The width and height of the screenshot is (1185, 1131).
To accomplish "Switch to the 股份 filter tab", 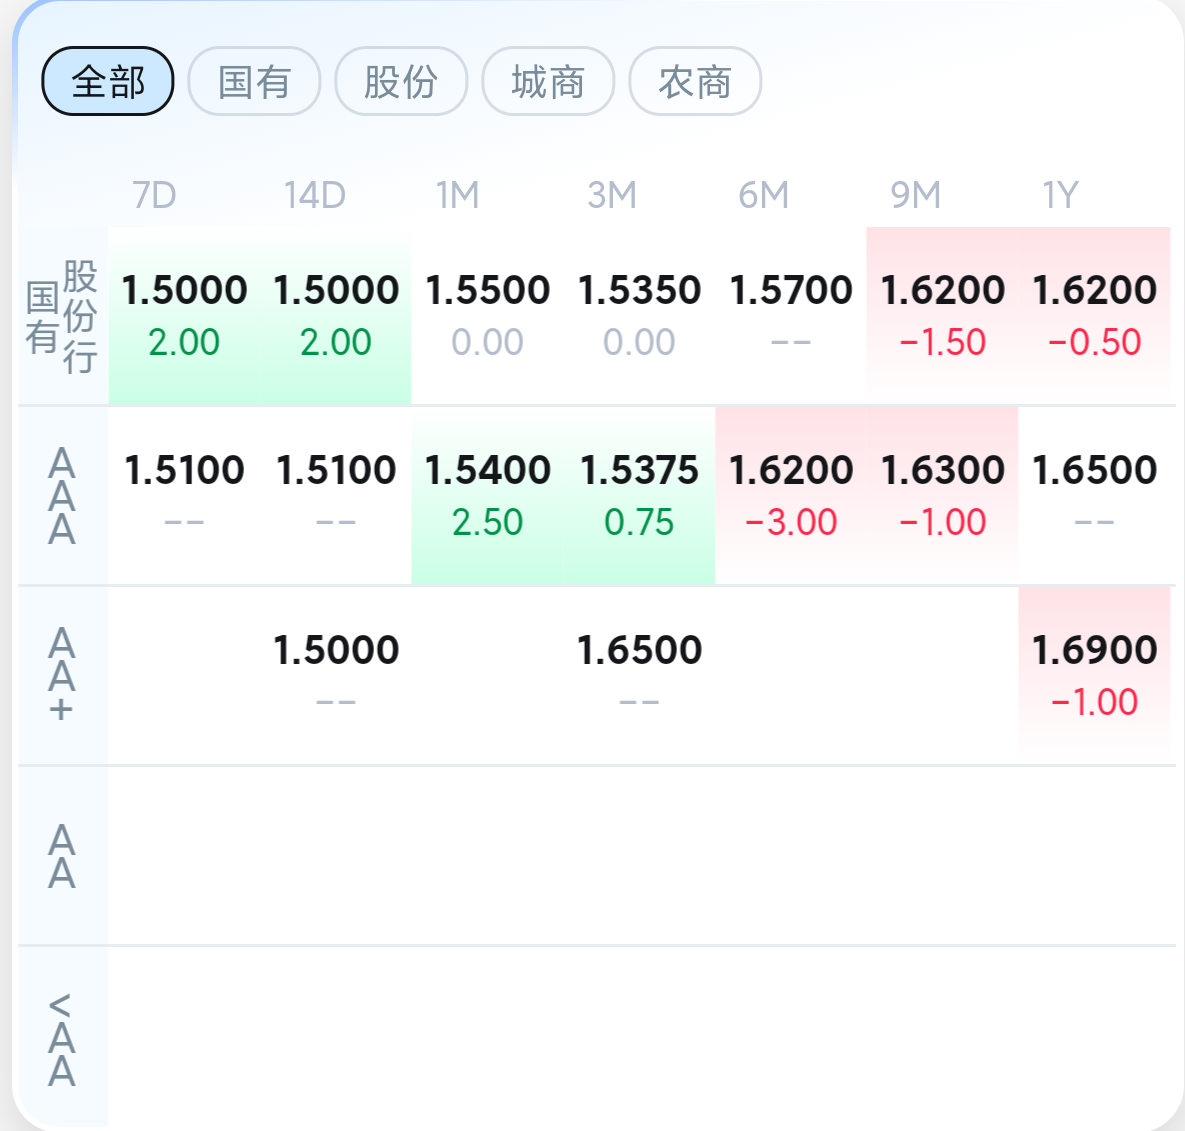I will (401, 82).
